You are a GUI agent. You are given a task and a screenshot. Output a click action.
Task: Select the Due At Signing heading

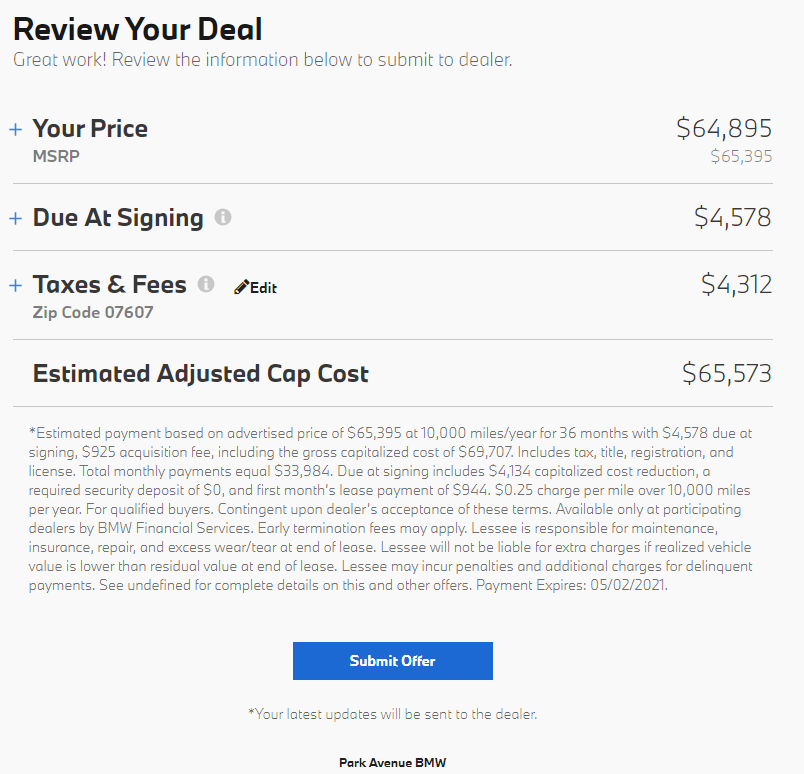click(x=118, y=218)
